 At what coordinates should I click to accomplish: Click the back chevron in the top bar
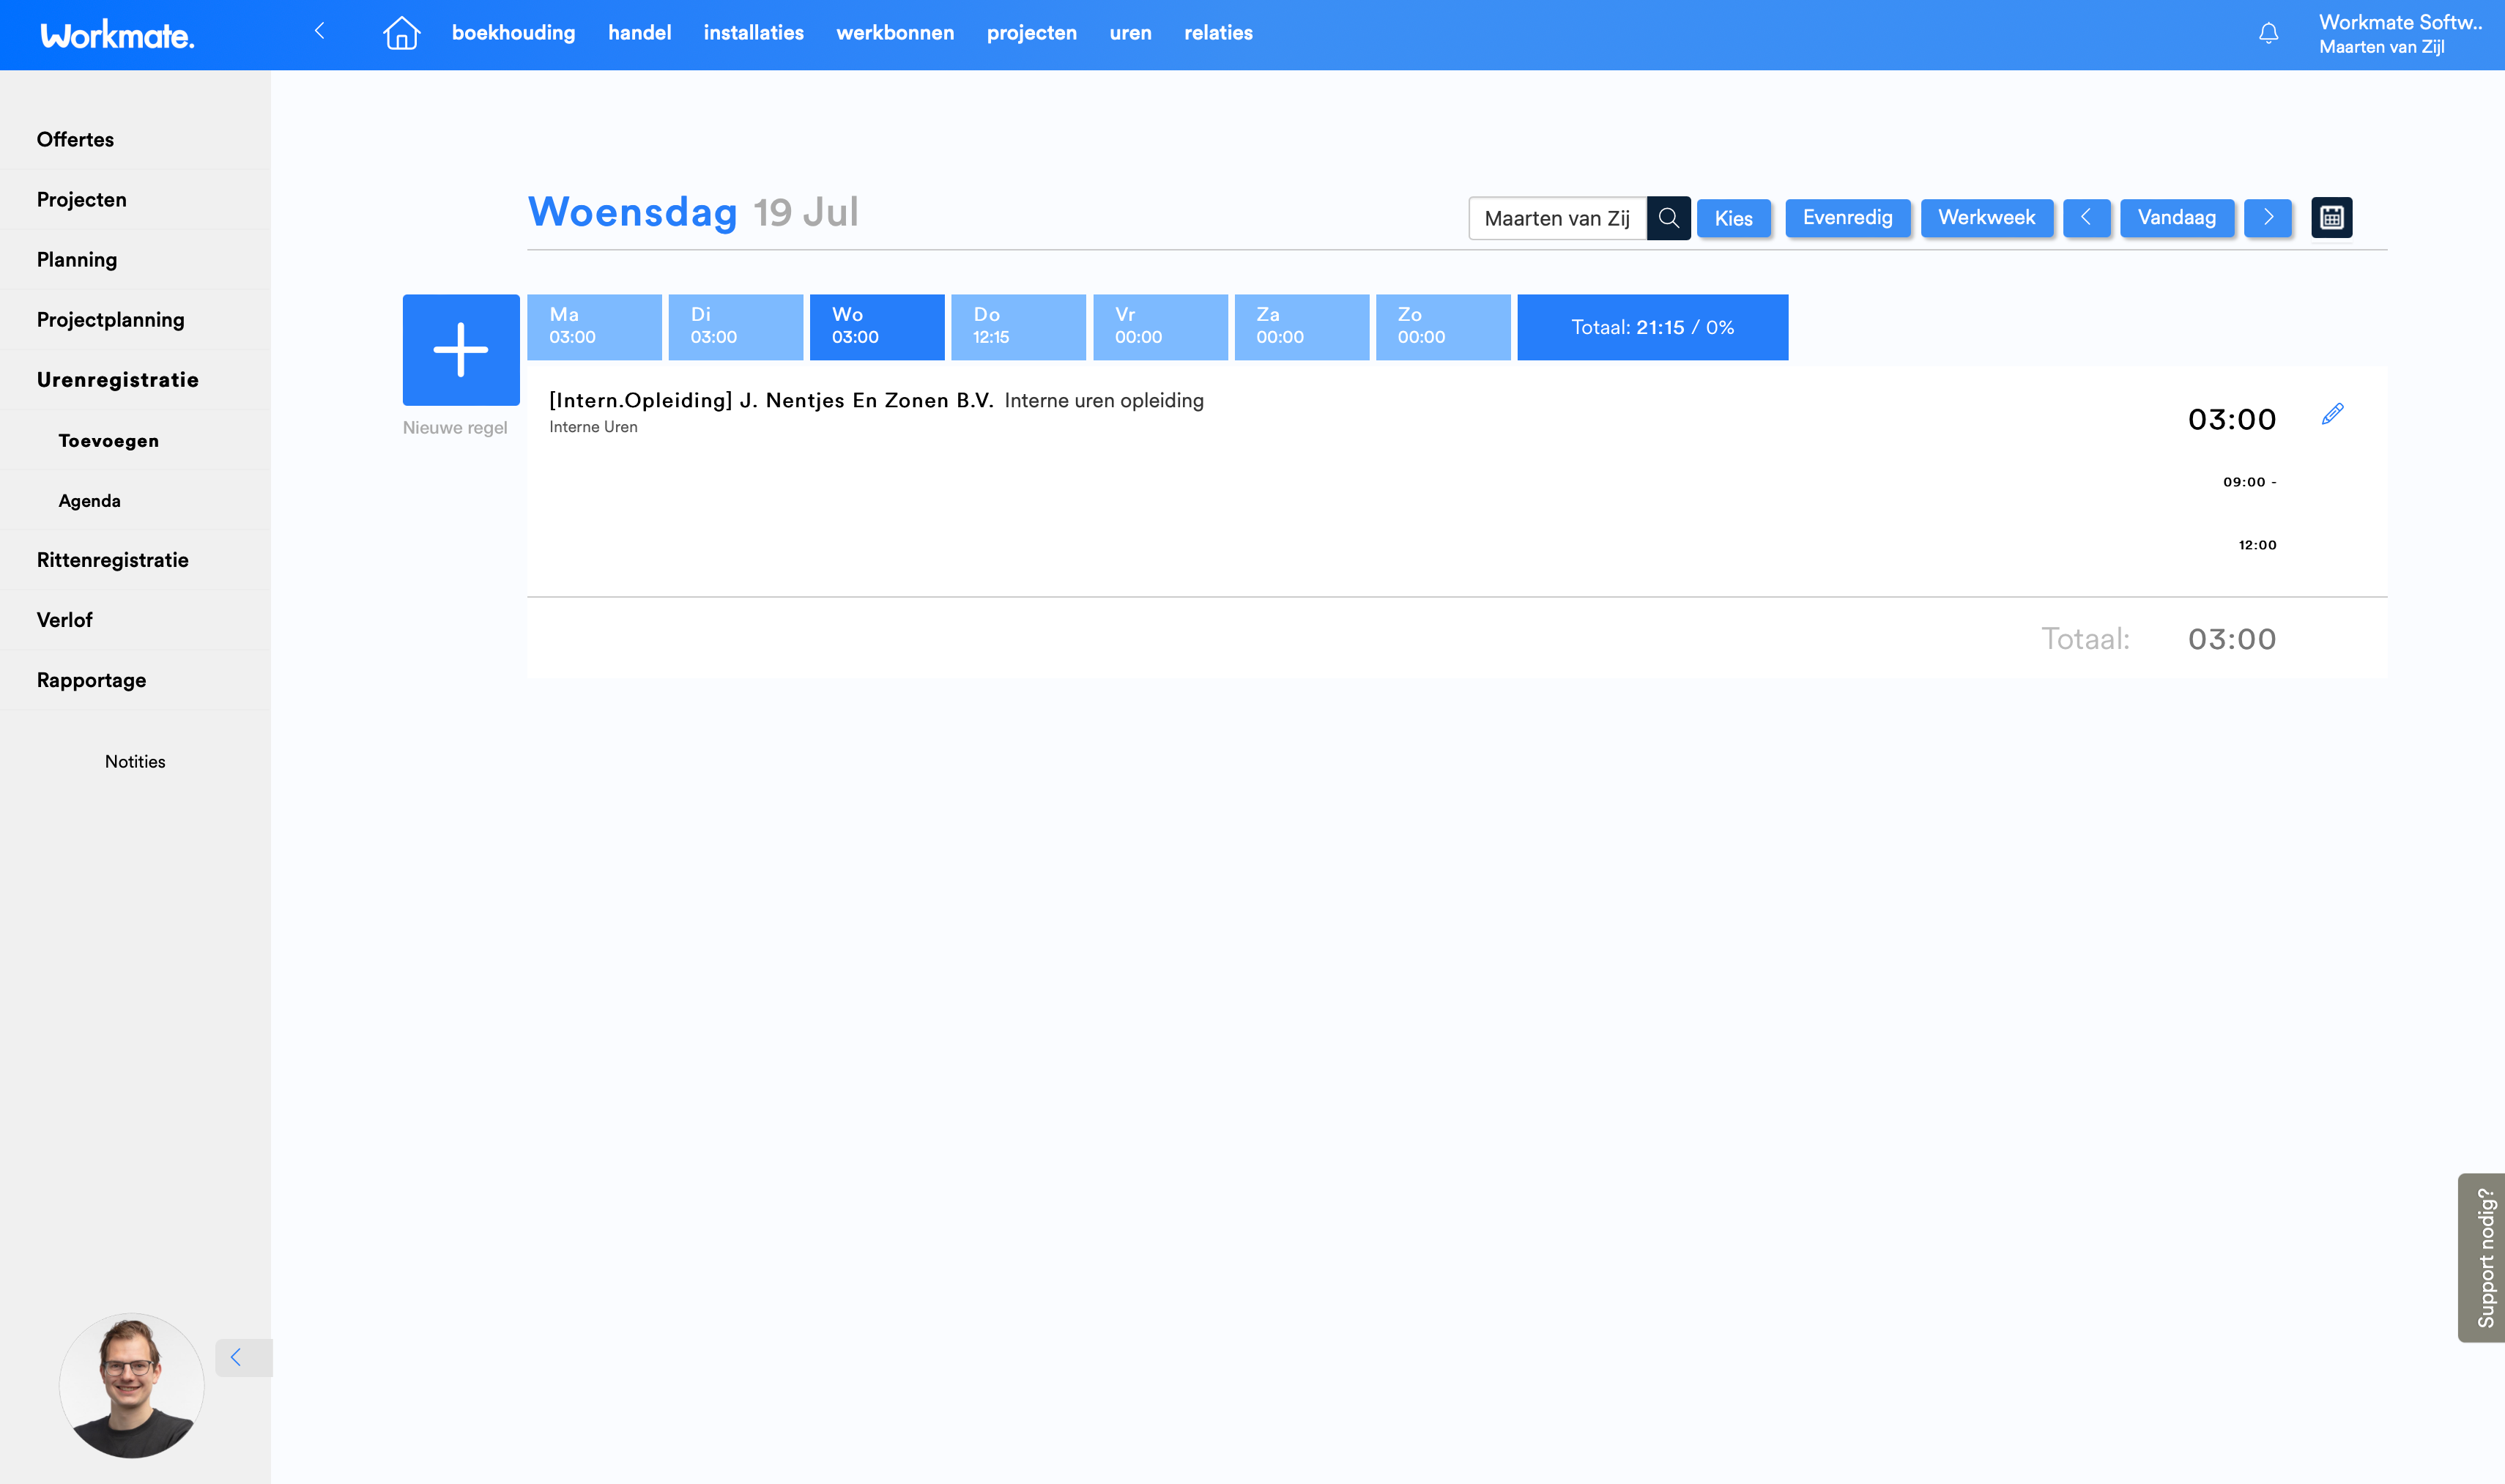pos(320,31)
